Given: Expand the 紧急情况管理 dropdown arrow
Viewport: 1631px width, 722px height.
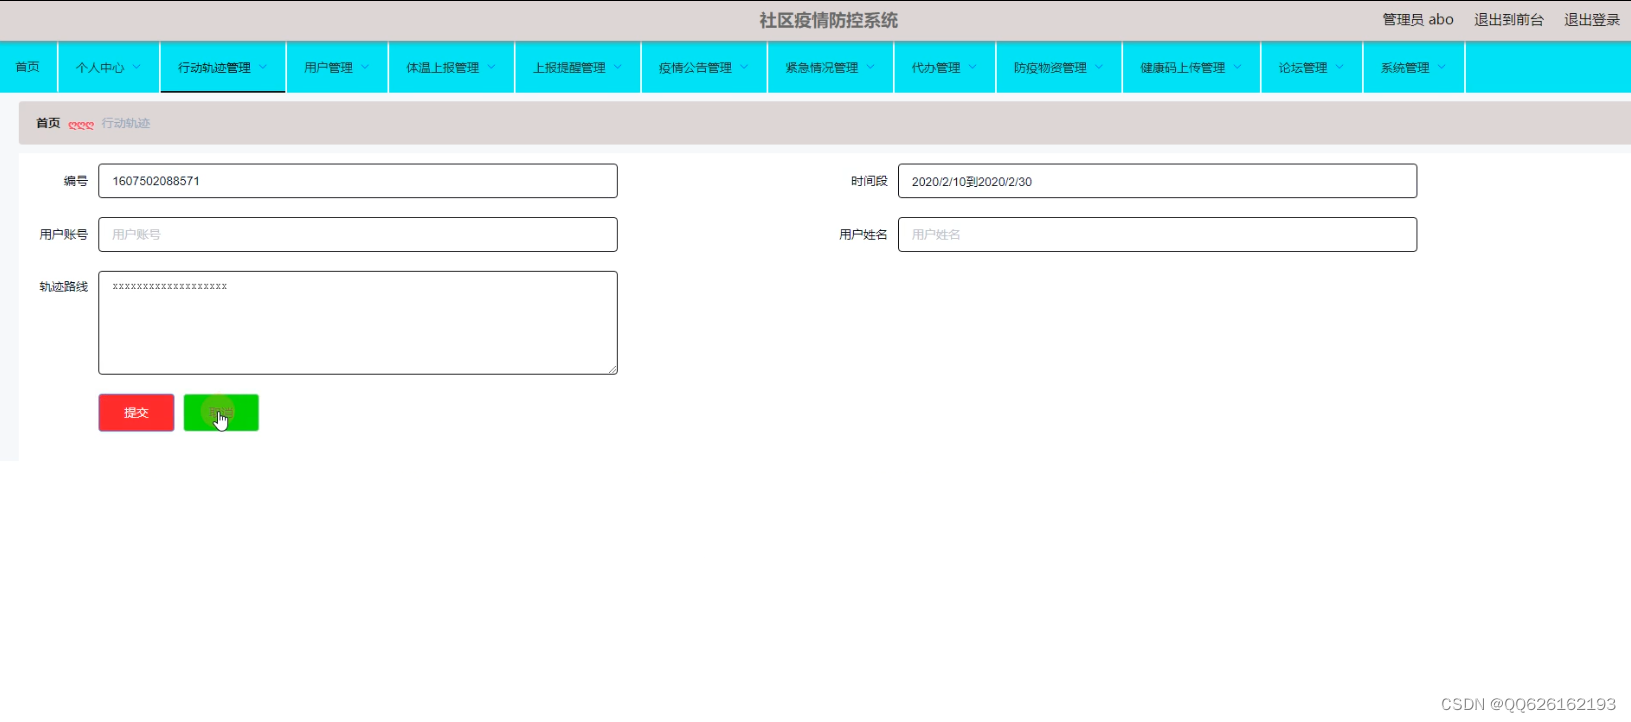Looking at the screenshot, I should [x=870, y=67].
